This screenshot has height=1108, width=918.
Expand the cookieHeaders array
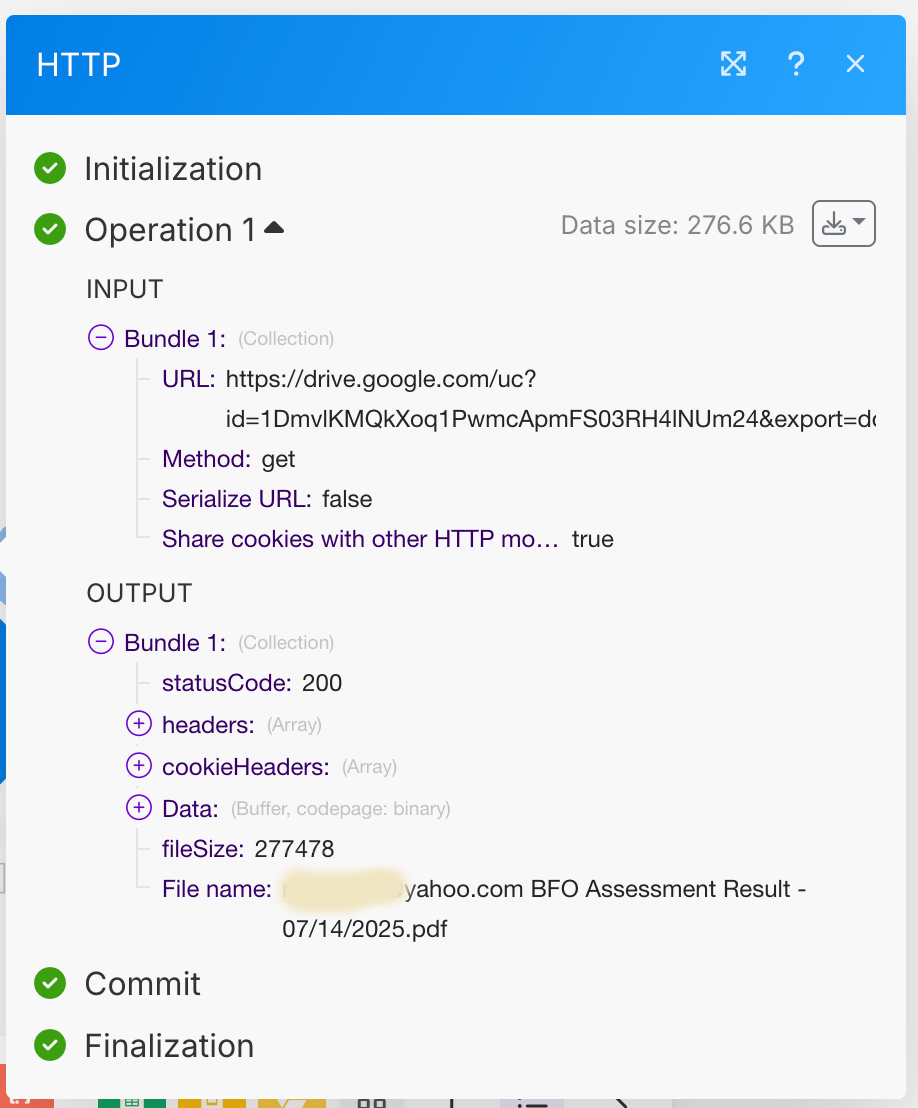click(x=139, y=766)
